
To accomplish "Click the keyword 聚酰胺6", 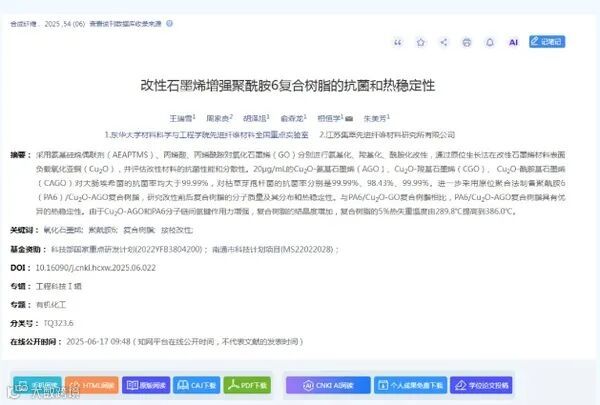I will (x=103, y=230).
